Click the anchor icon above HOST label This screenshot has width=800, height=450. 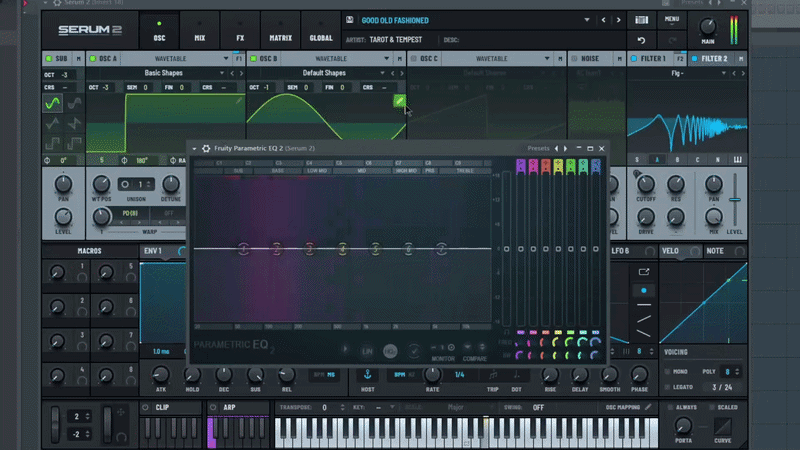tap(367, 374)
